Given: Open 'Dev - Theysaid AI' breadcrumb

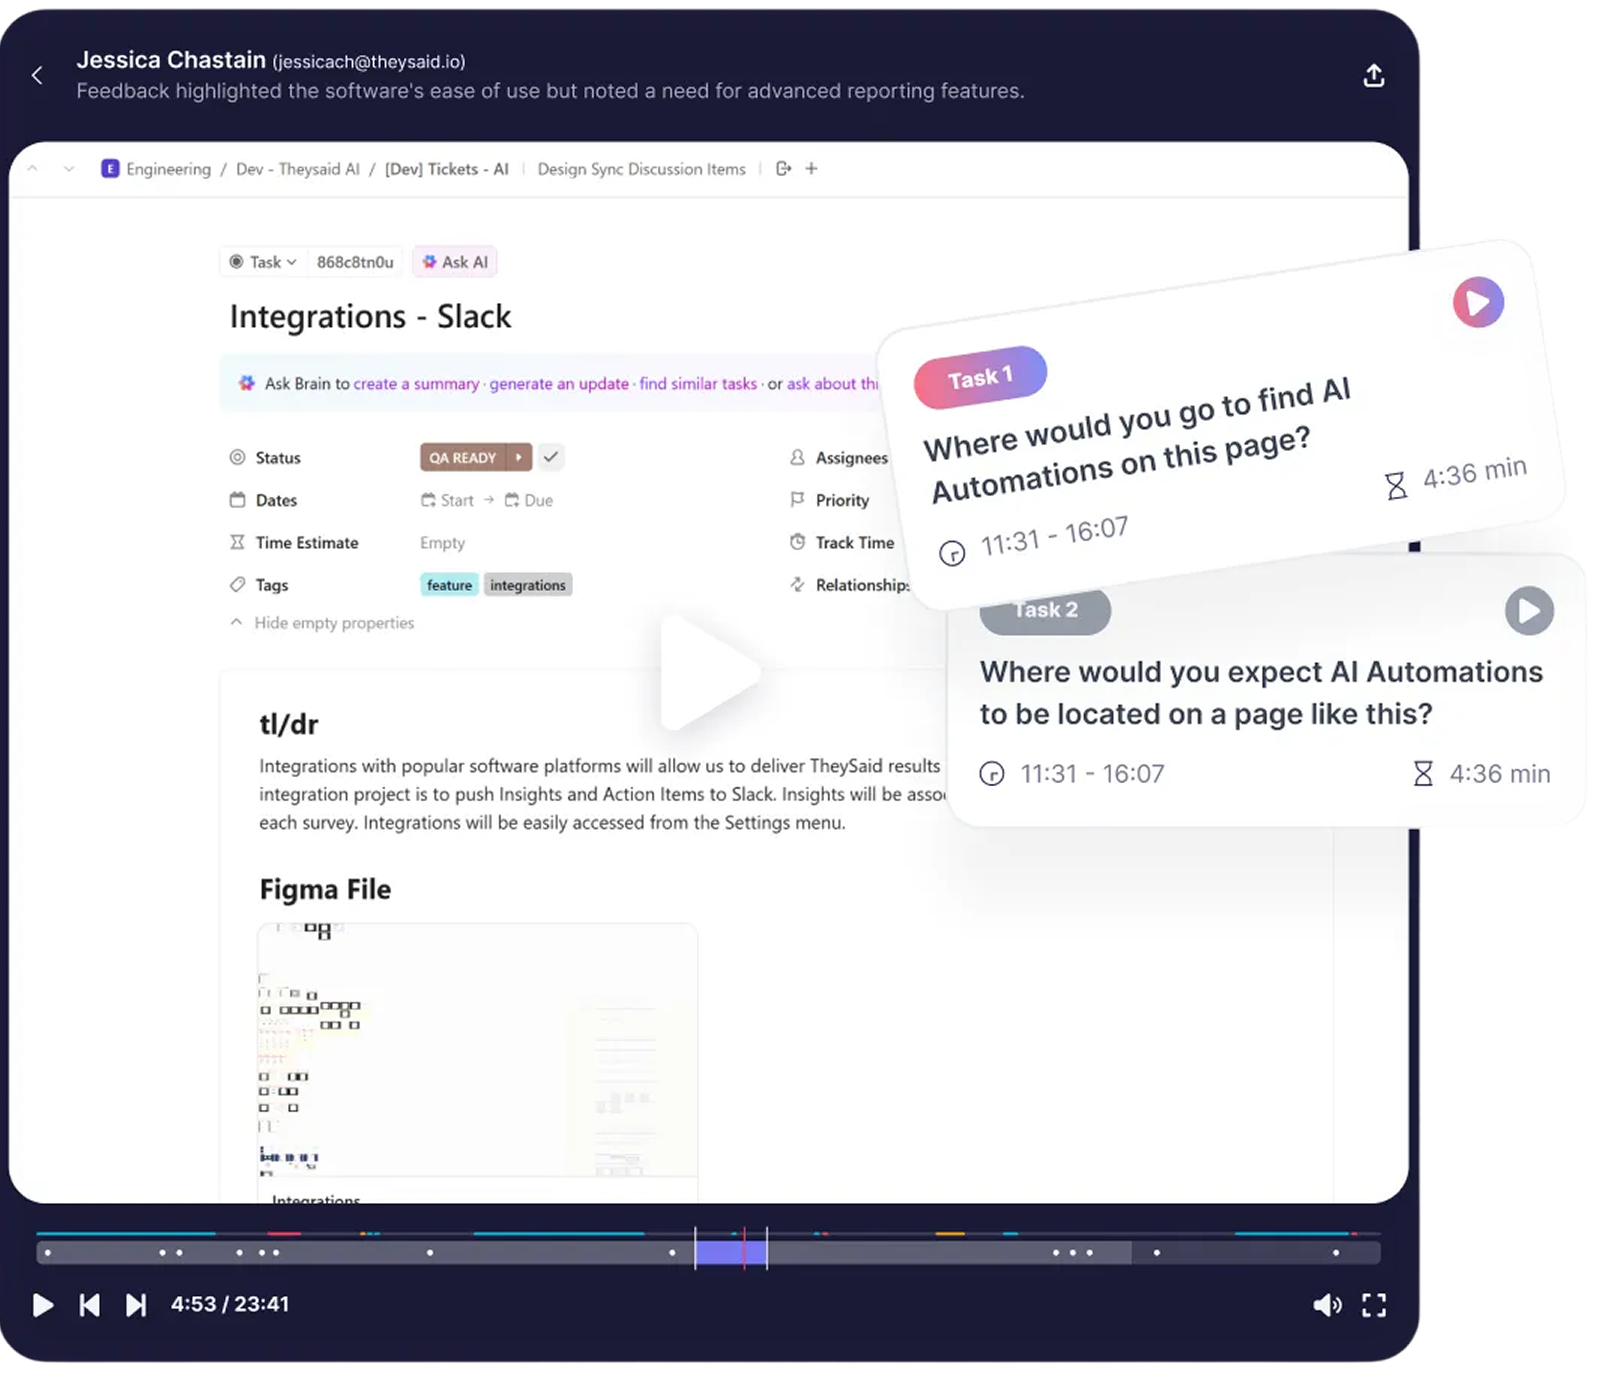Looking at the screenshot, I should [298, 169].
